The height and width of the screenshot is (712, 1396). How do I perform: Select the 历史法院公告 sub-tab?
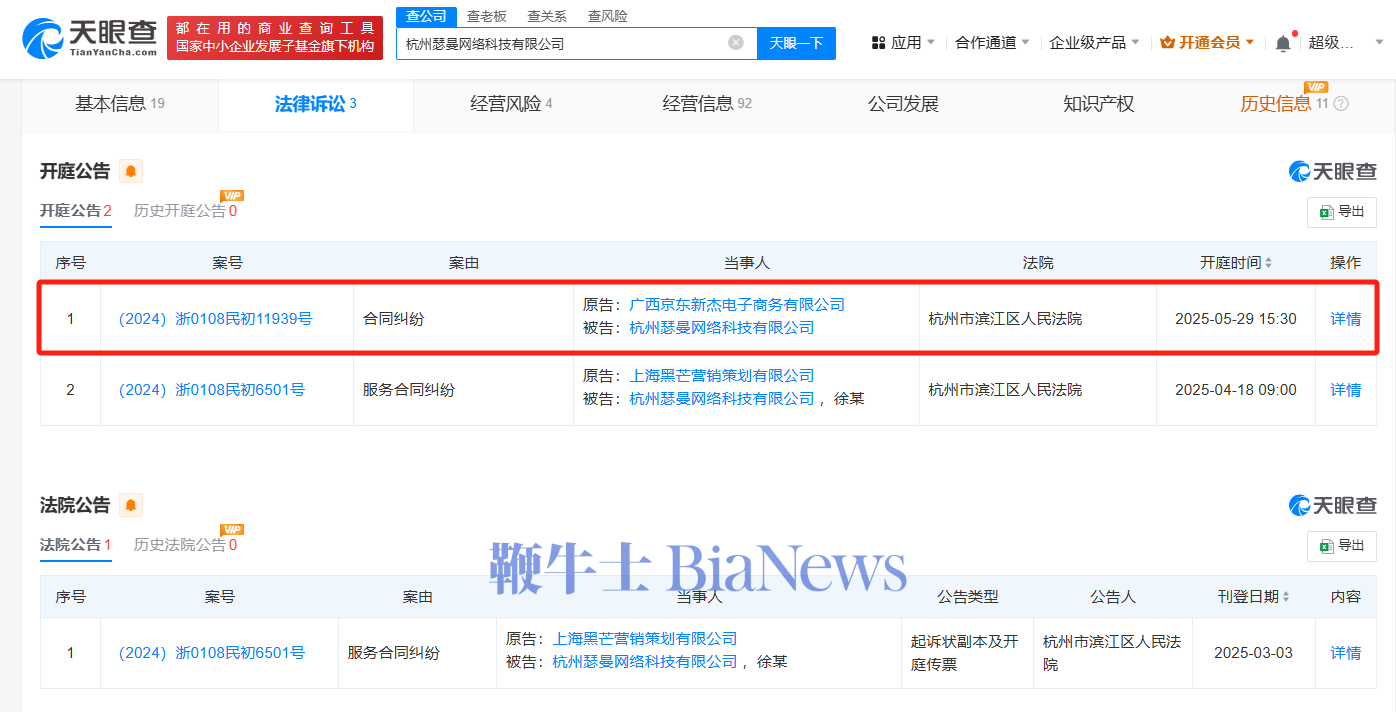click(186, 545)
